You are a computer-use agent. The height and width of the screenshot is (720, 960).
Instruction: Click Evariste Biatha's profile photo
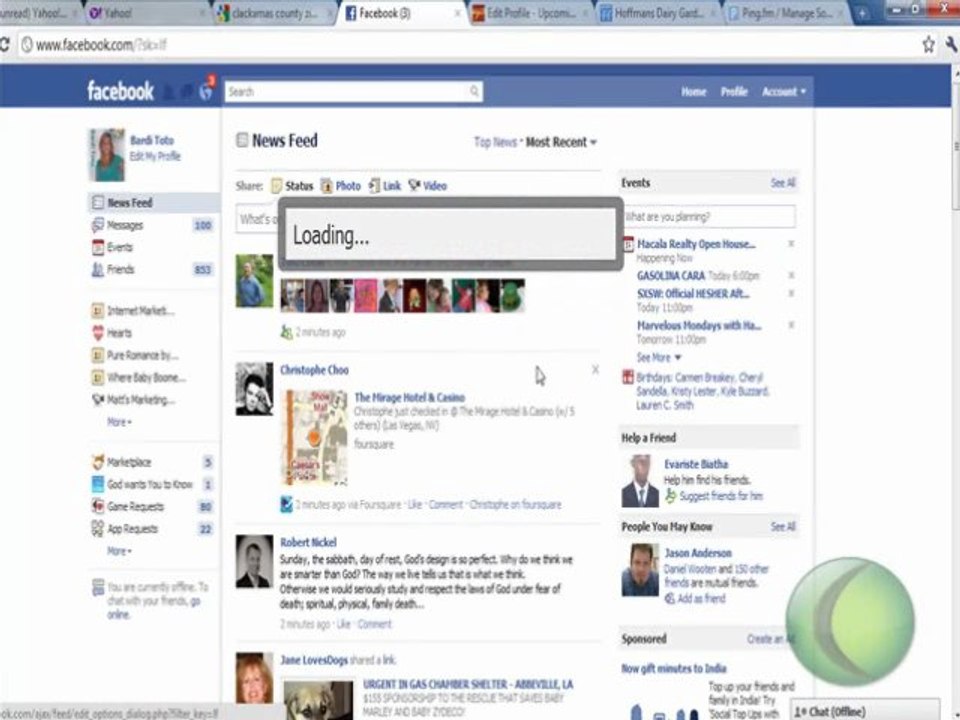coord(640,481)
